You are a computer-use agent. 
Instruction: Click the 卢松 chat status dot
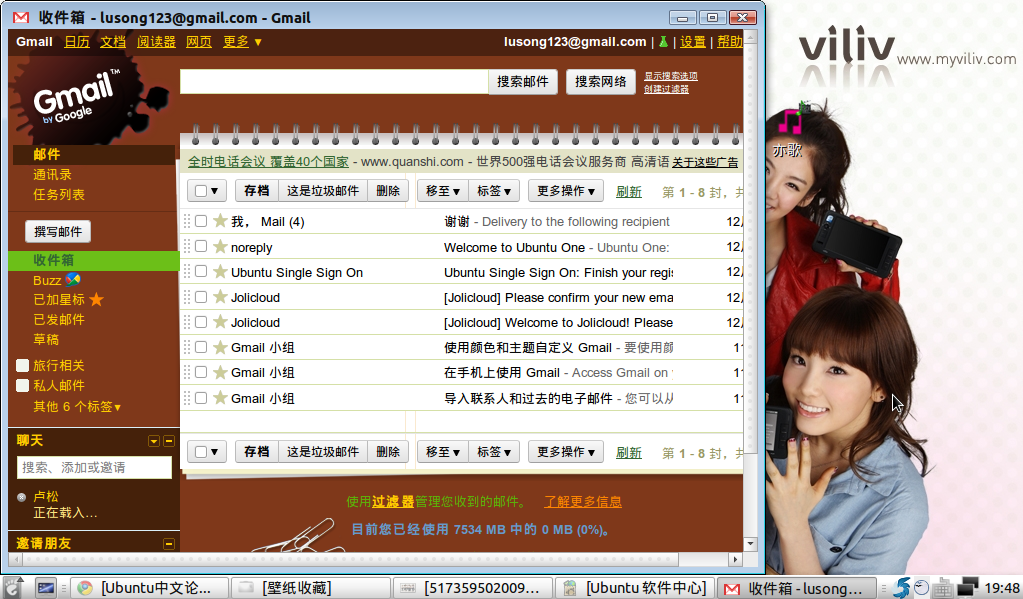pos(22,497)
